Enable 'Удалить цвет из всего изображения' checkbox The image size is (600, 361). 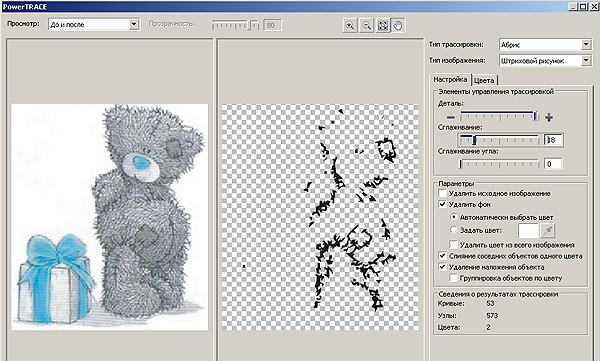click(453, 244)
